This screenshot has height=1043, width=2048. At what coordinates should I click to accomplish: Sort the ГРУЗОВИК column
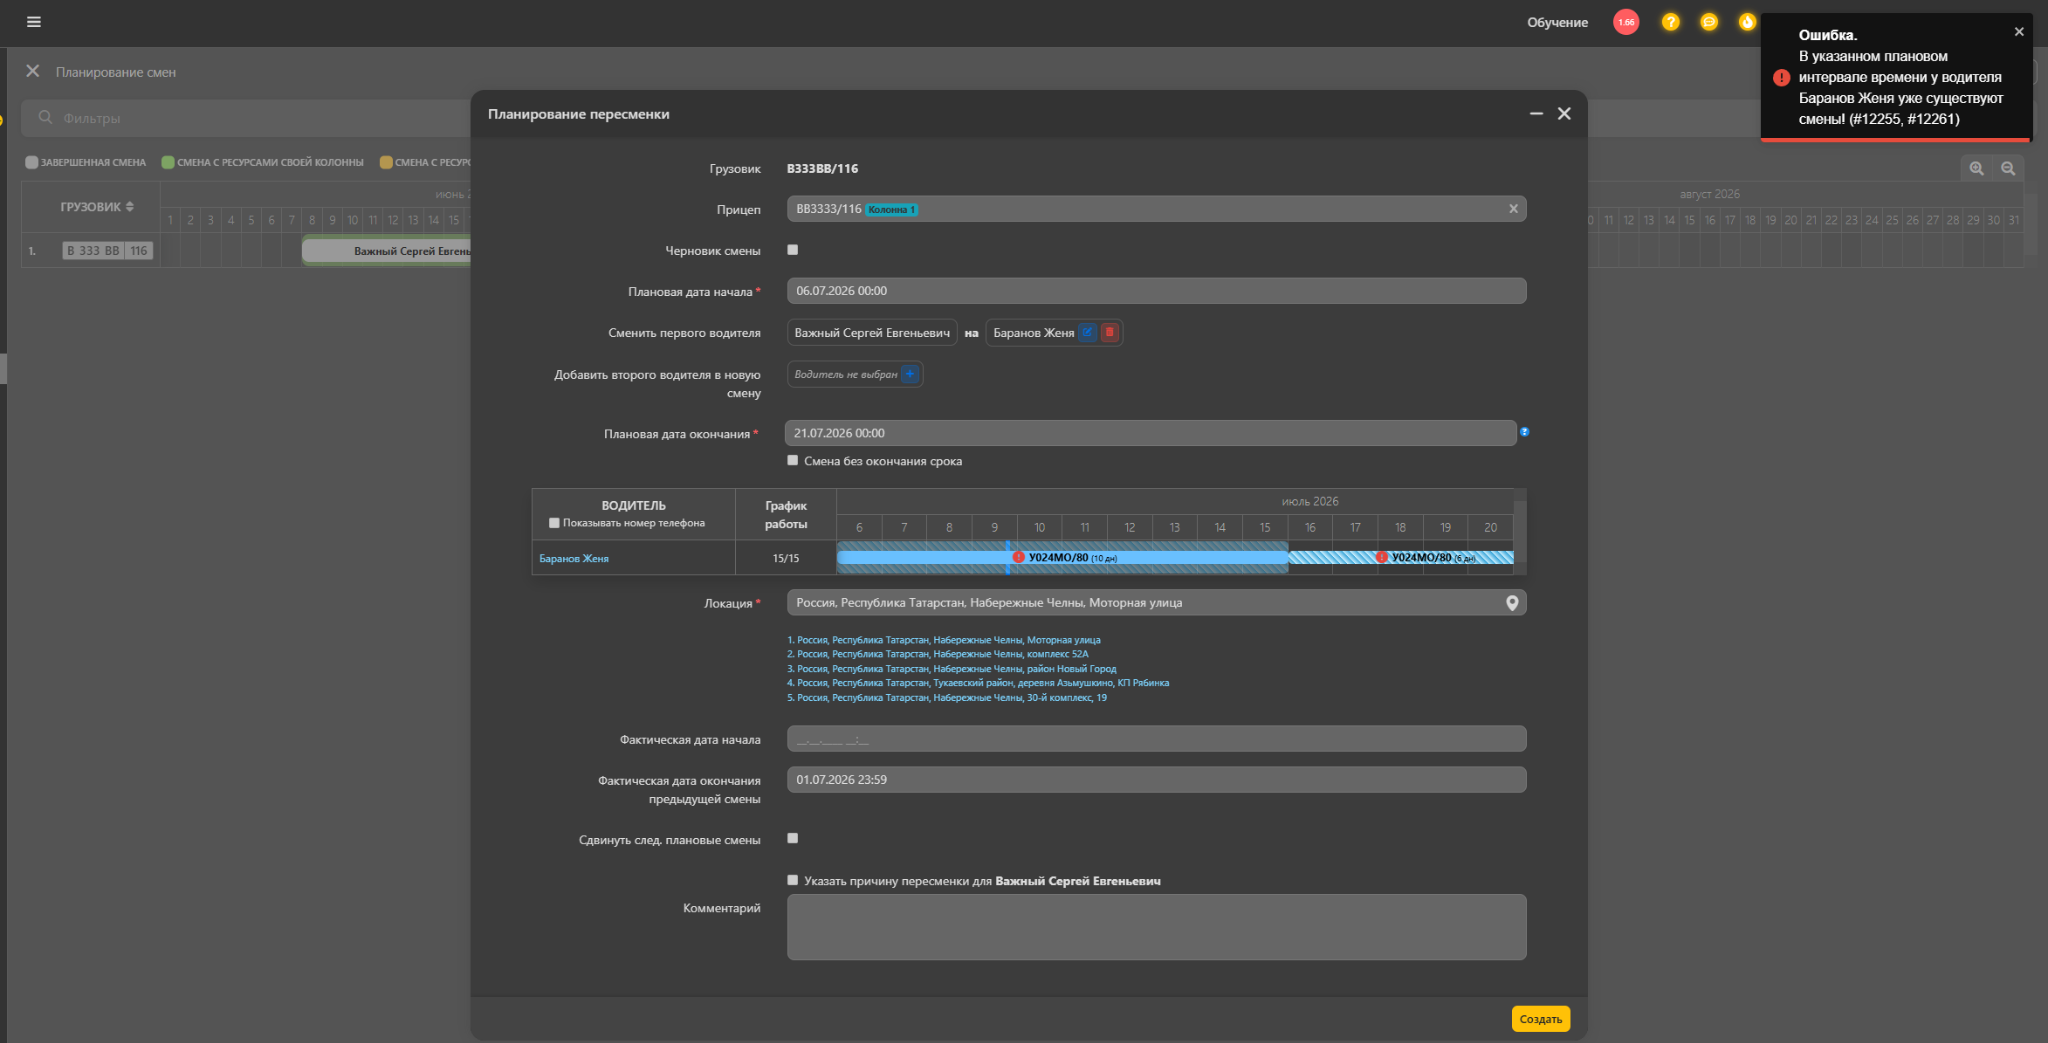(x=96, y=207)
